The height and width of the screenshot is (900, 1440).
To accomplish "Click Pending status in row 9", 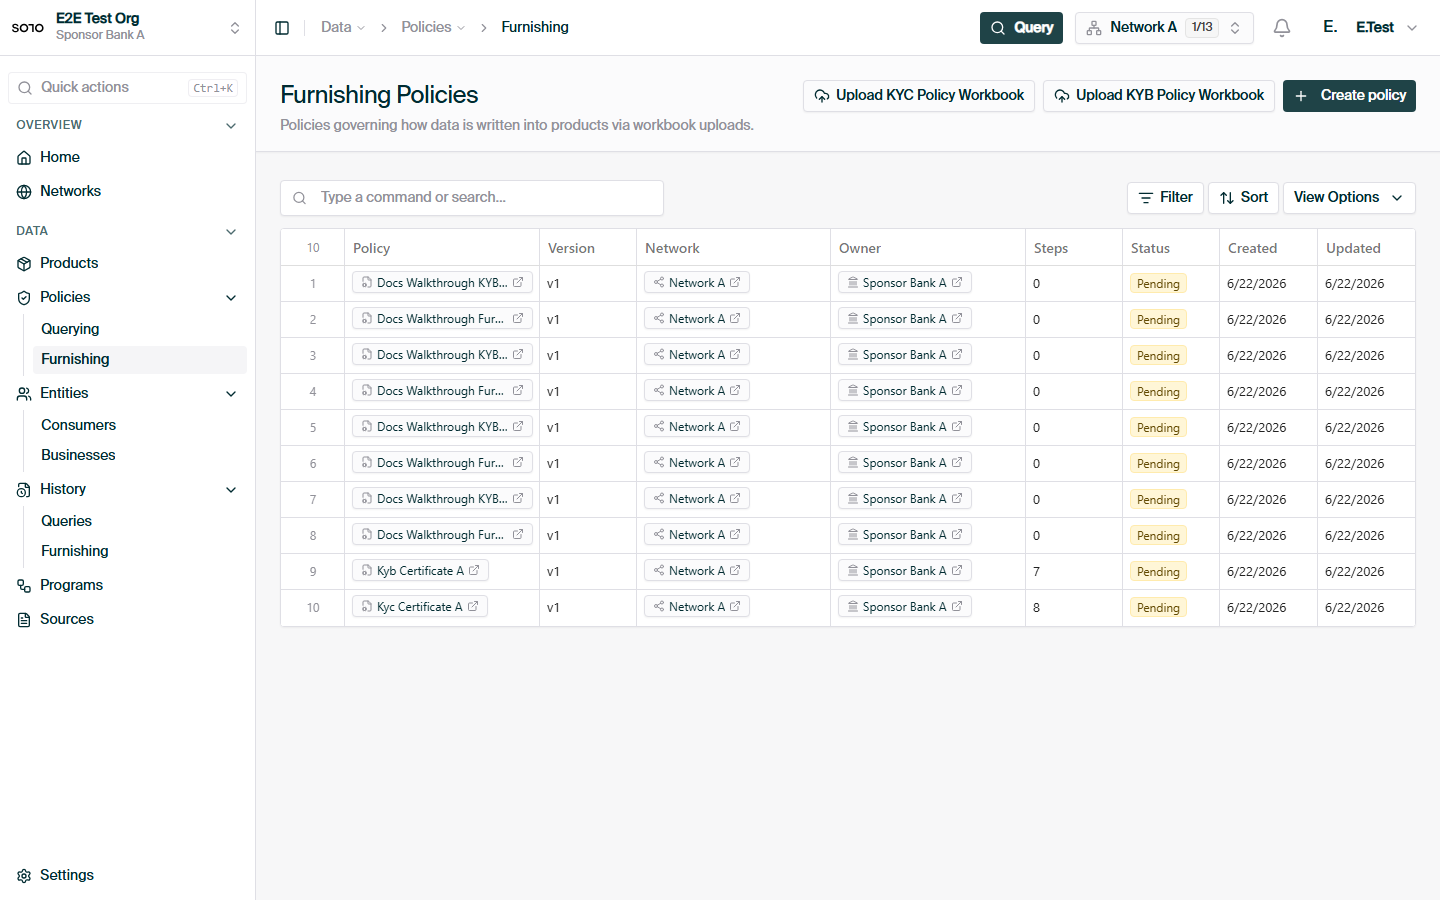I will pyautogui.click(x=1158, y=572).
